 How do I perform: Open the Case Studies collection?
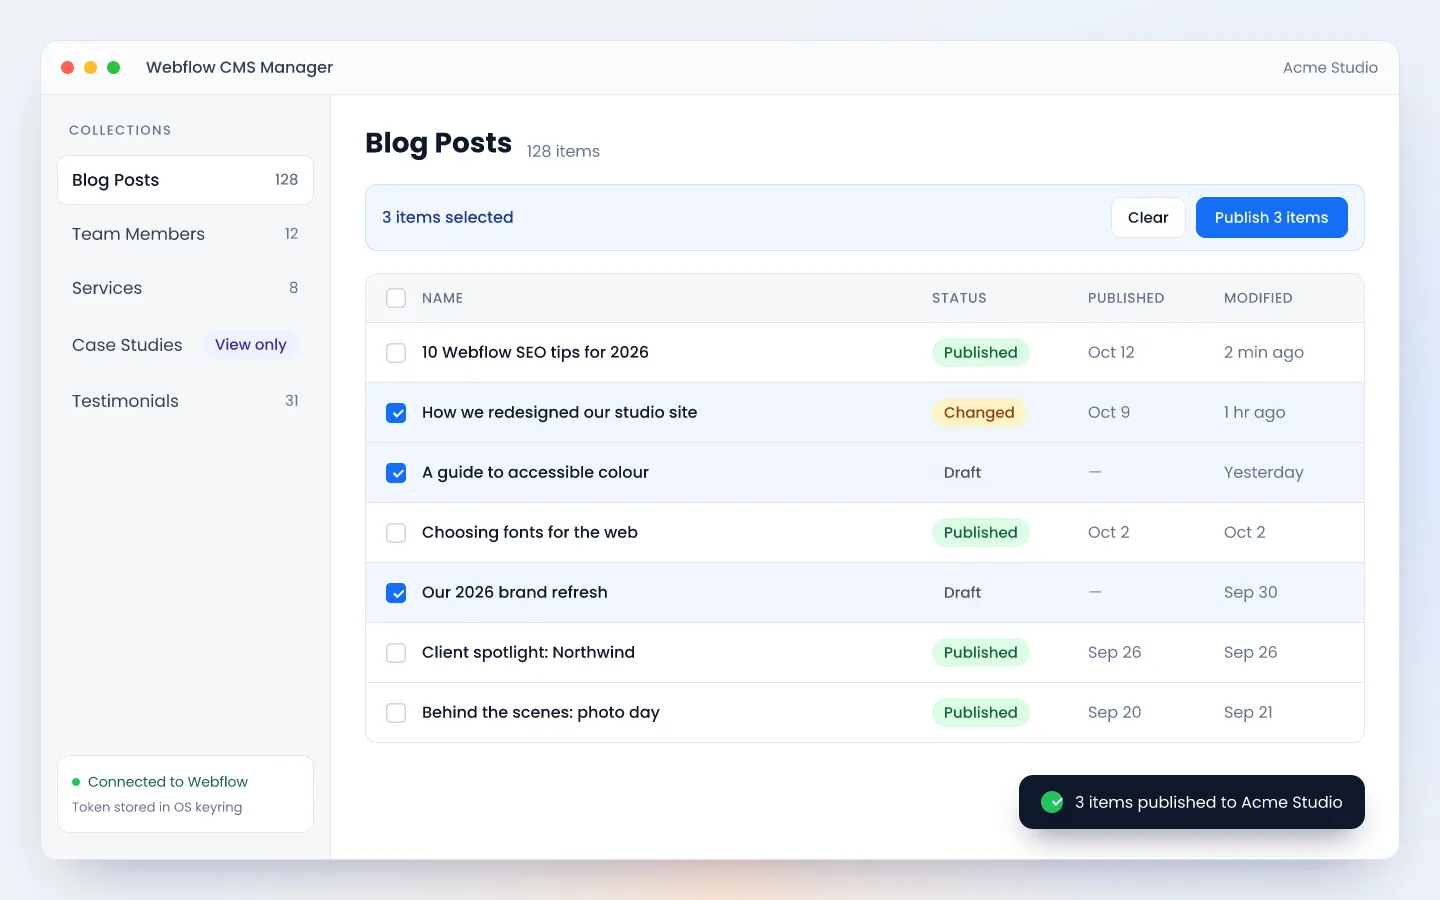pyautogui.click(x=185, y=345)
